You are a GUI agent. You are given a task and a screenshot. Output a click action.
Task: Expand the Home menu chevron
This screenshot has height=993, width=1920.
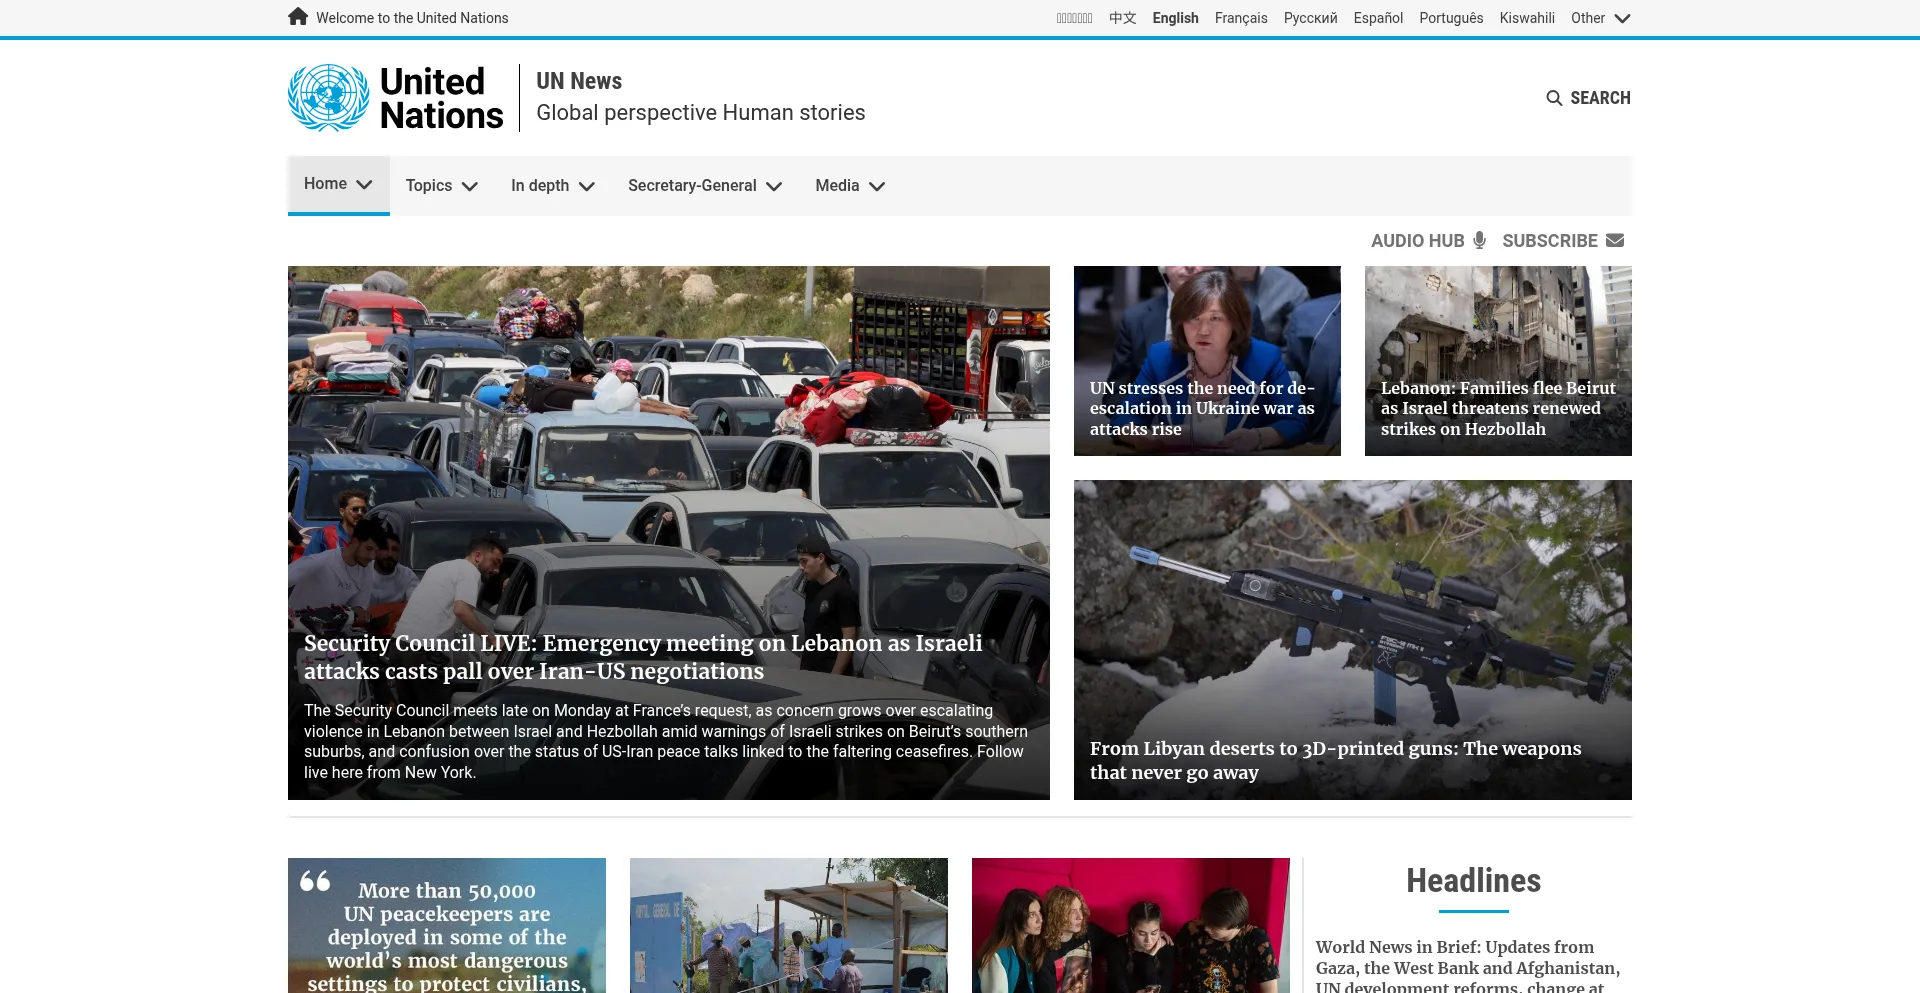pyautogui.click(x=364, y=184)
